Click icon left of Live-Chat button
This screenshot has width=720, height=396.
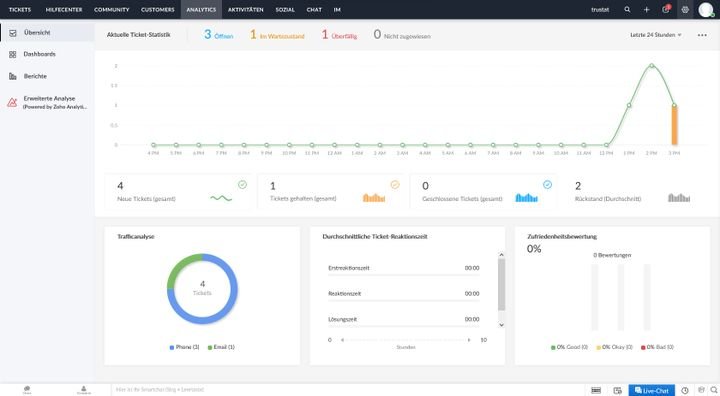pyautogui.click(x=618, y=390)
